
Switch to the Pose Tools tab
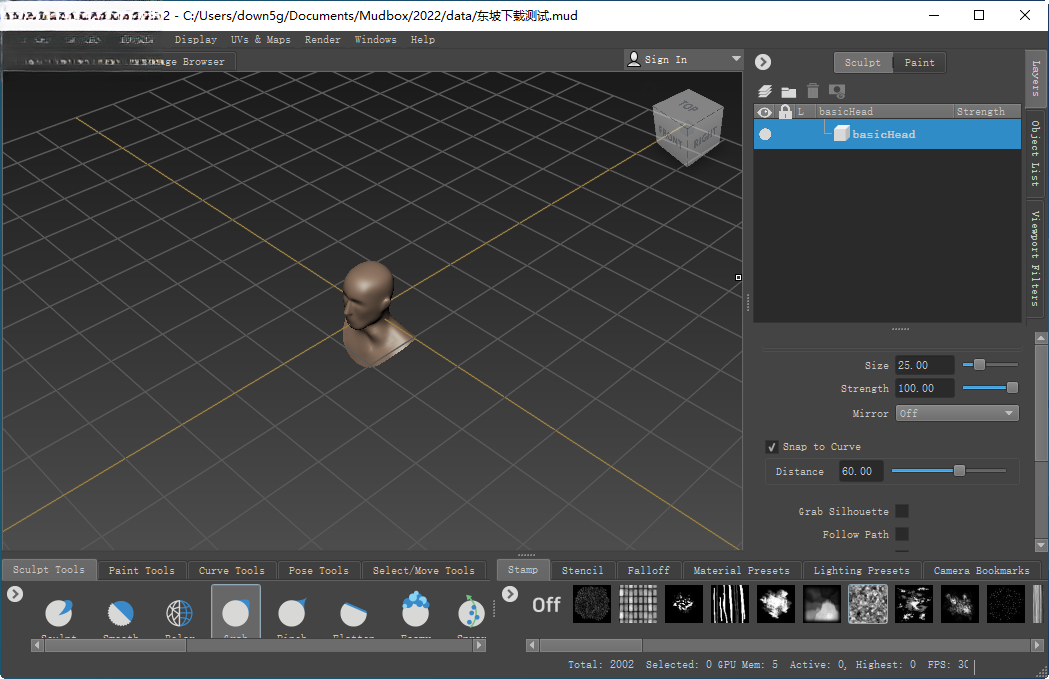pyautogui.click(x=318, y=571)
